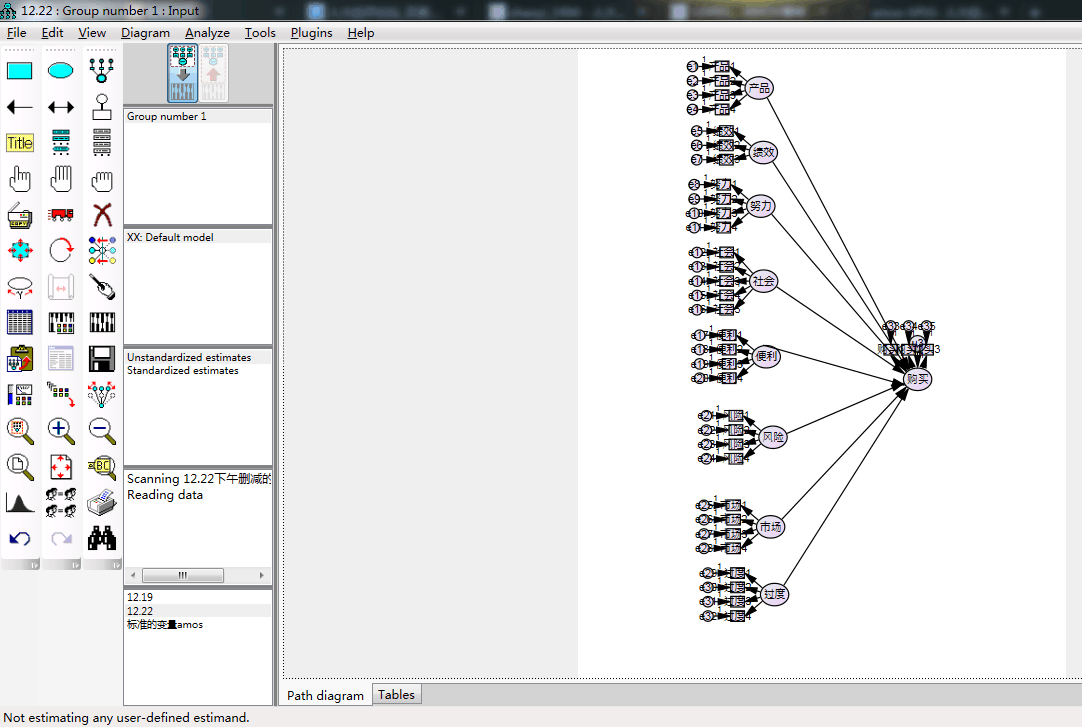1082x727 pixels.
Task: Select the 12.19 file entry
Action: coord(198,597)
